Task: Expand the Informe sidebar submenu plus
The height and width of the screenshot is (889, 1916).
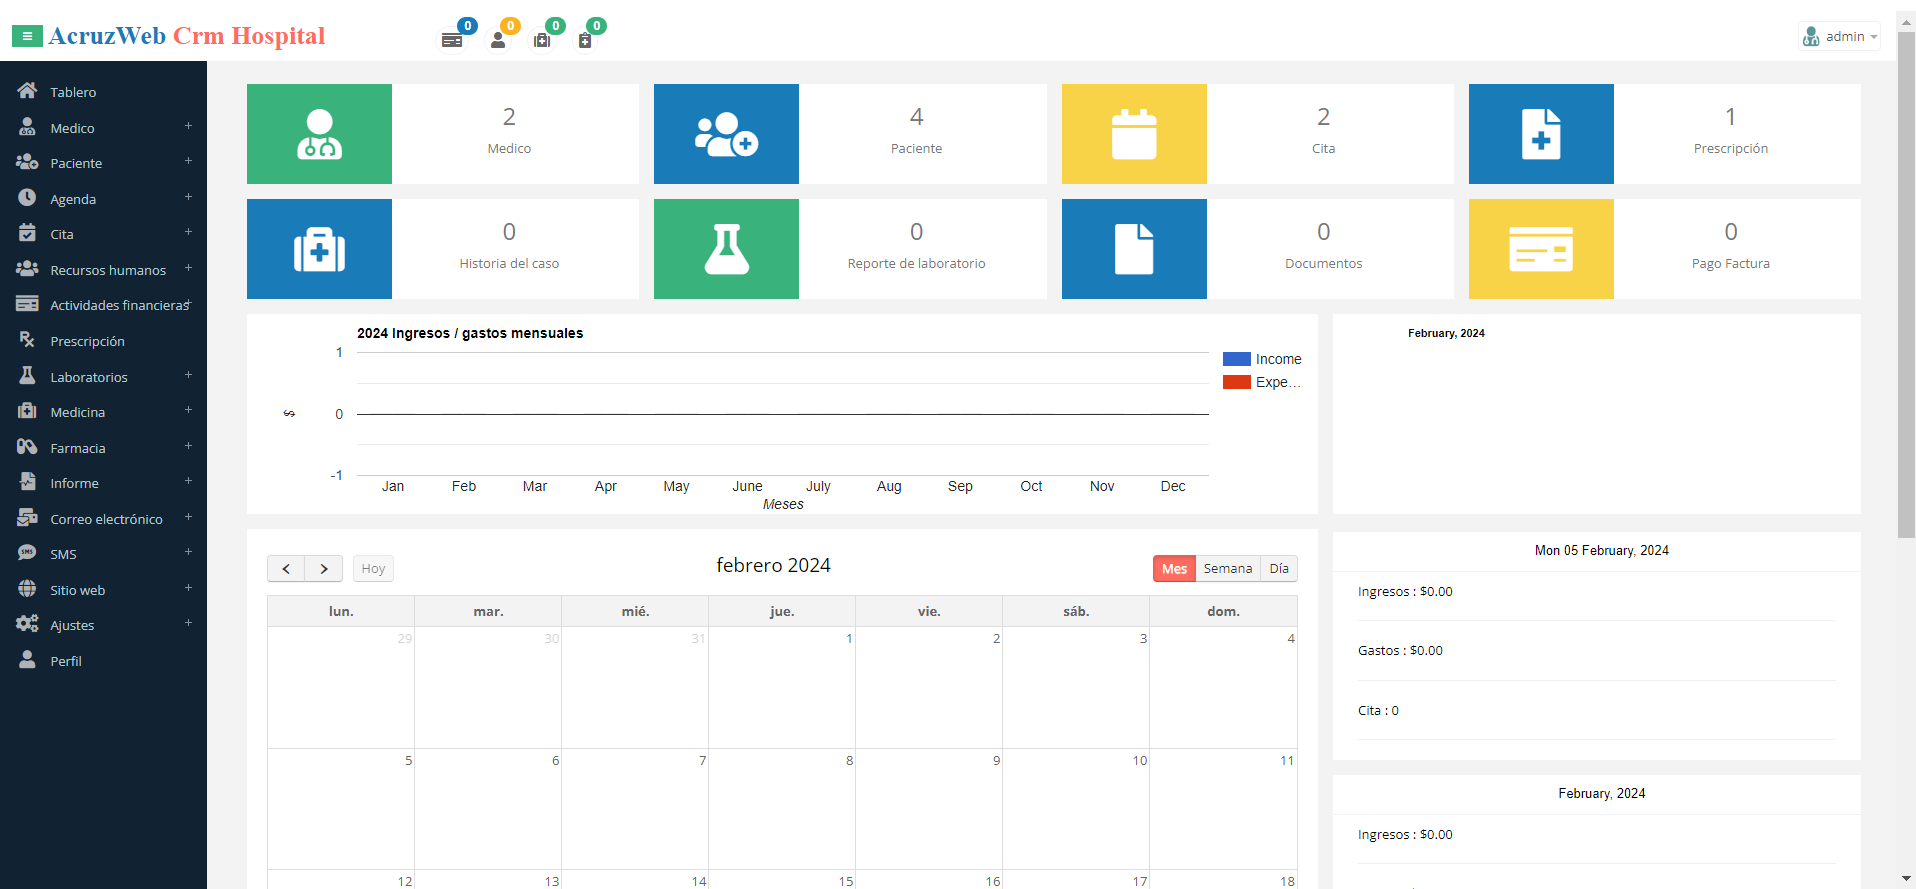Action: click(x=188, y=481)
